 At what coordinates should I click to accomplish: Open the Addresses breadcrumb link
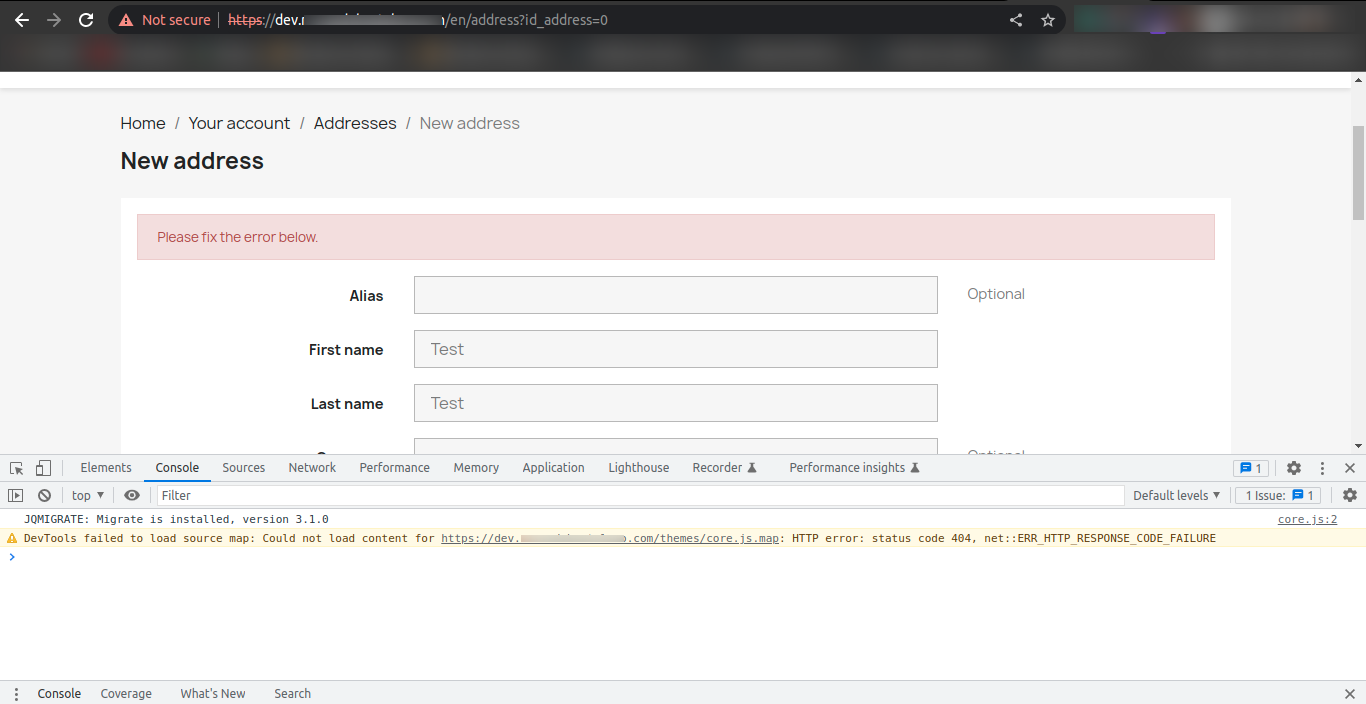(x=355, y=123)
